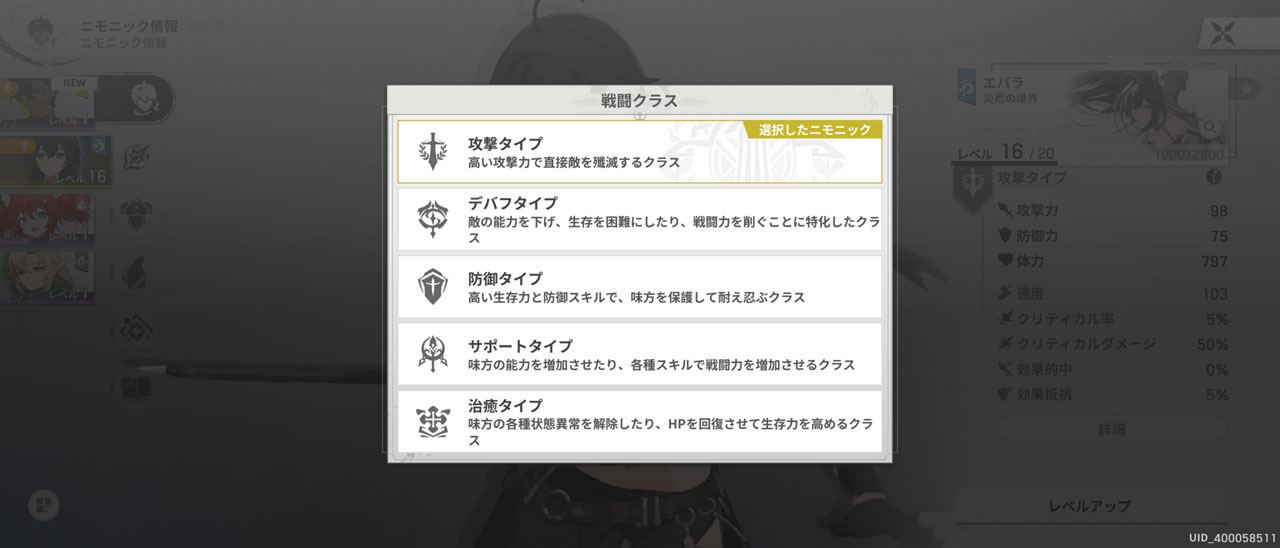Select 防御タイプ class description row
The image size is (1280, 548).
640,286
